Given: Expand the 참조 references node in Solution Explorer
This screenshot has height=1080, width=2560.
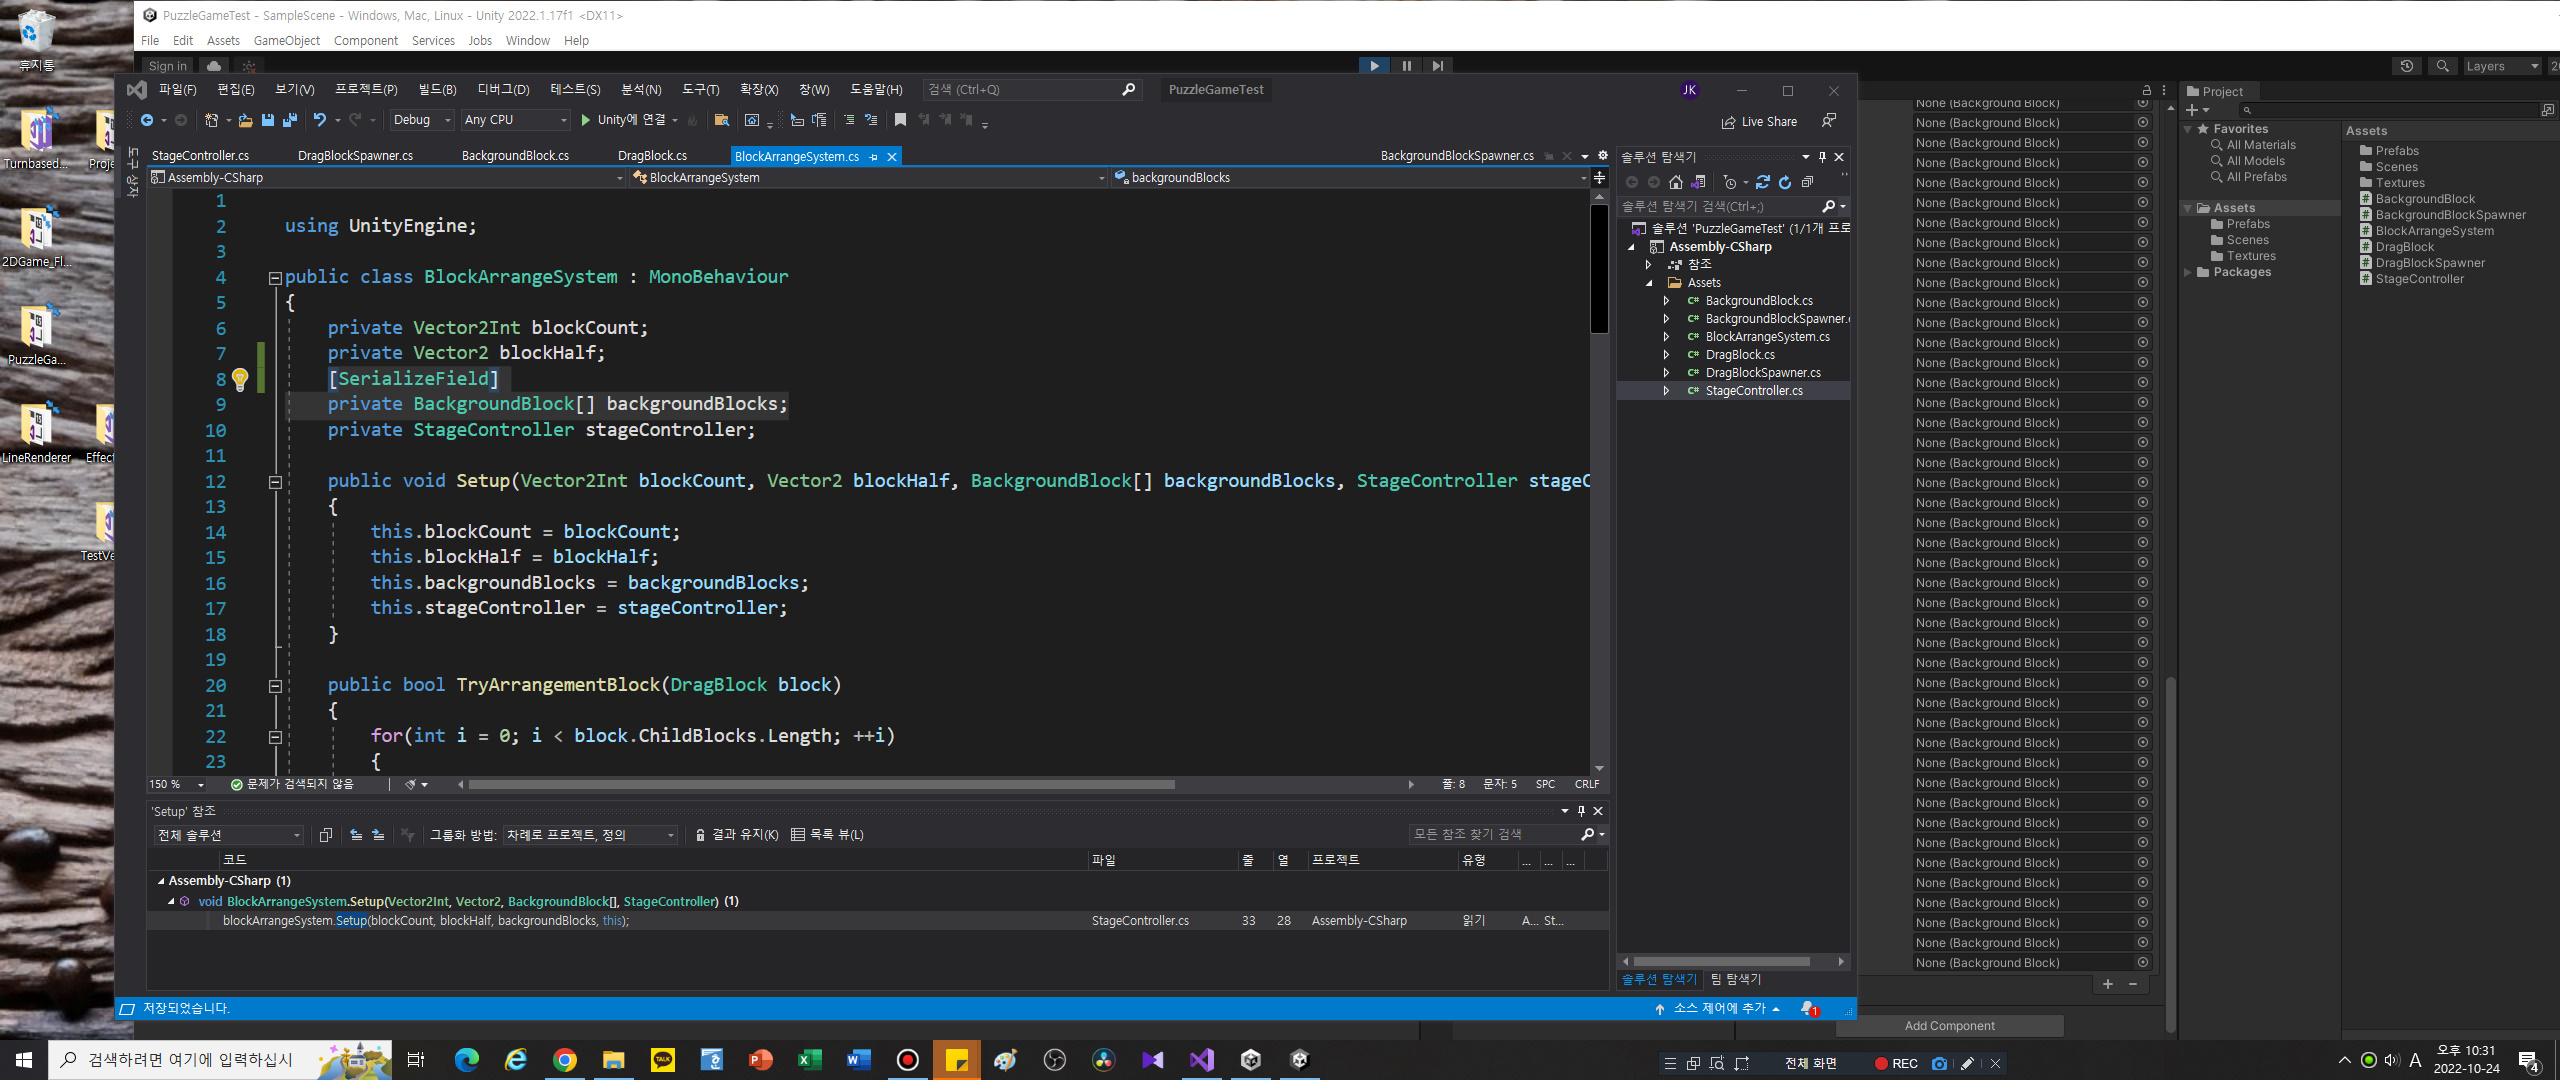Looking at the screenshot, I should click(1648, 265).
